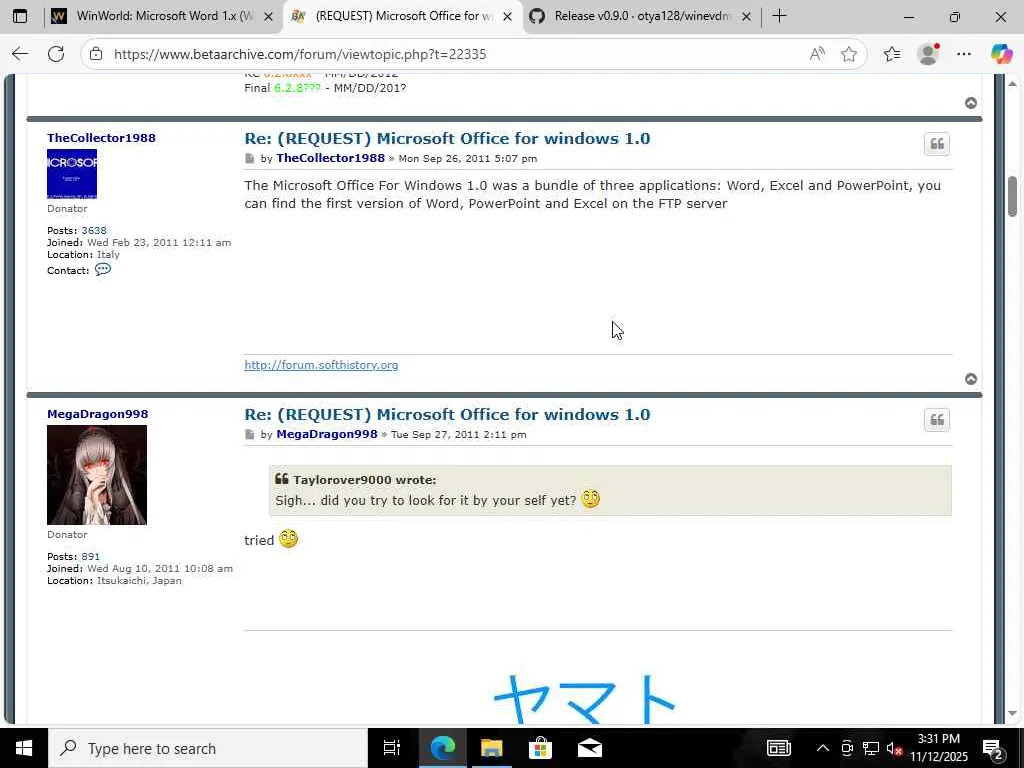Screen dimensions: 1024x768
Task: Jump to top arrow above TheCollector1988 post
Action: (971, 103)
